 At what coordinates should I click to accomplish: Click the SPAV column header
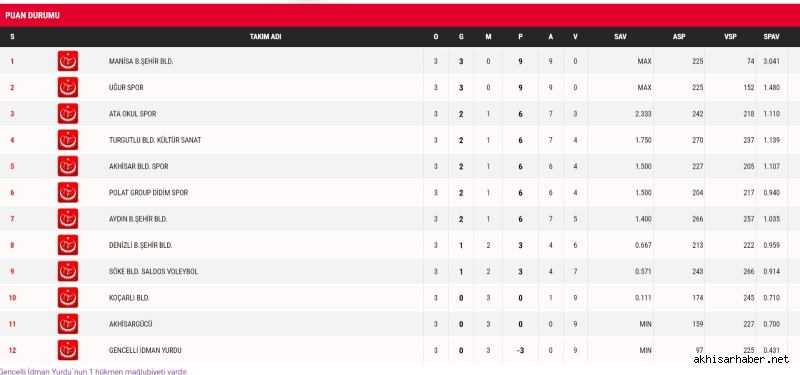(771, 37)
